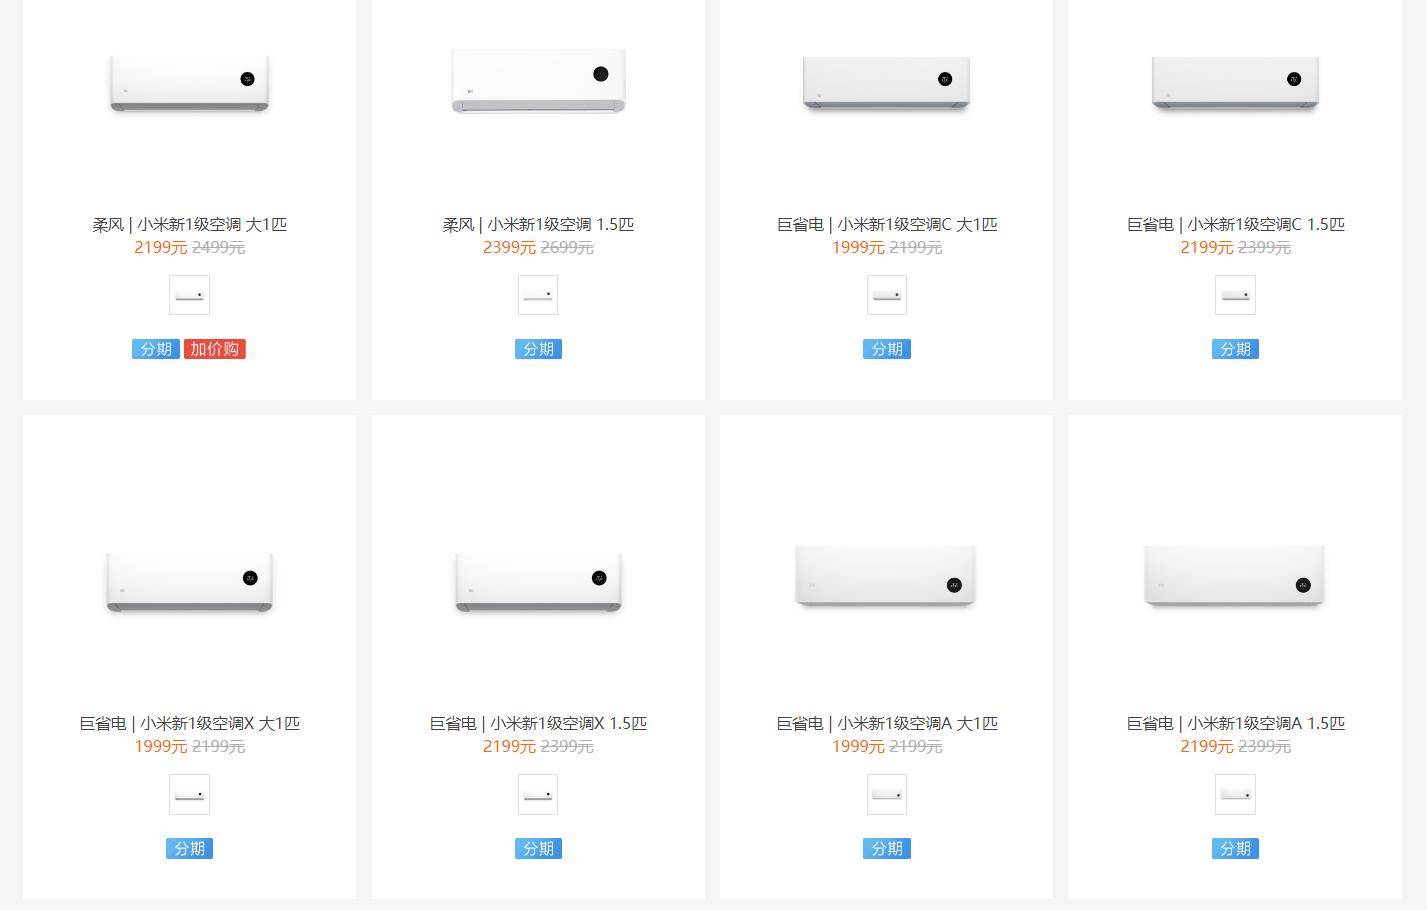Click 分期 badge under 空调X 1.5匹
The width and height of the screenshot is (1427, 910).
(538, 849)
